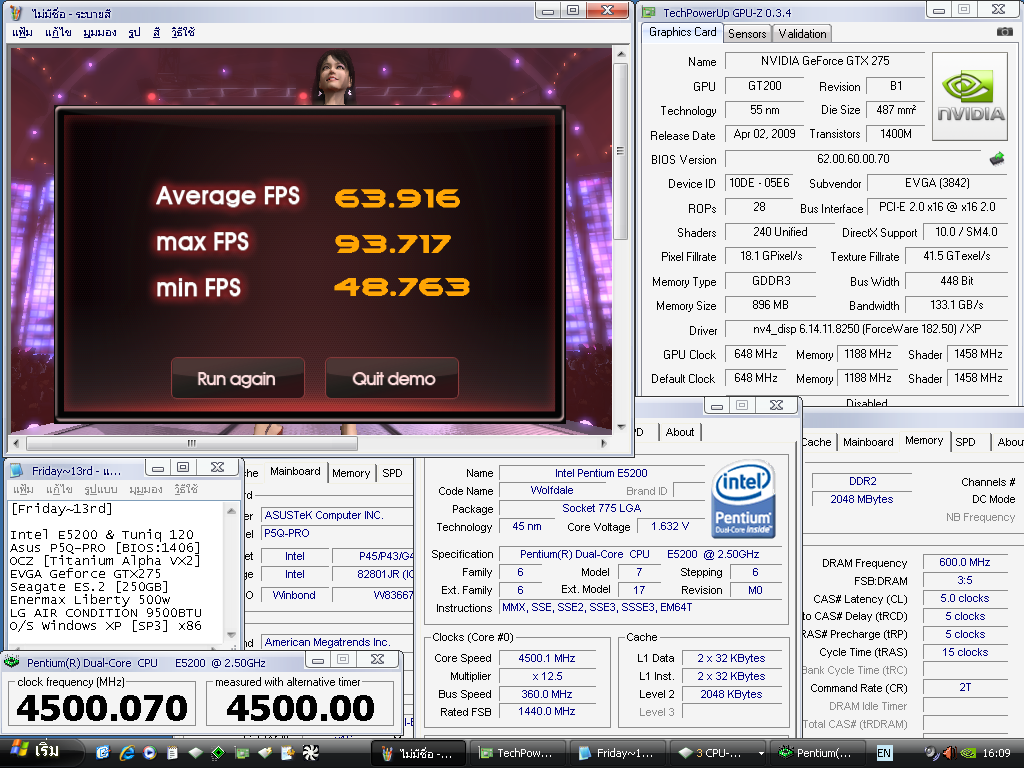
Task: Open the มุมมอง (View) menu in Paint
Action: [x=100, y=32]
